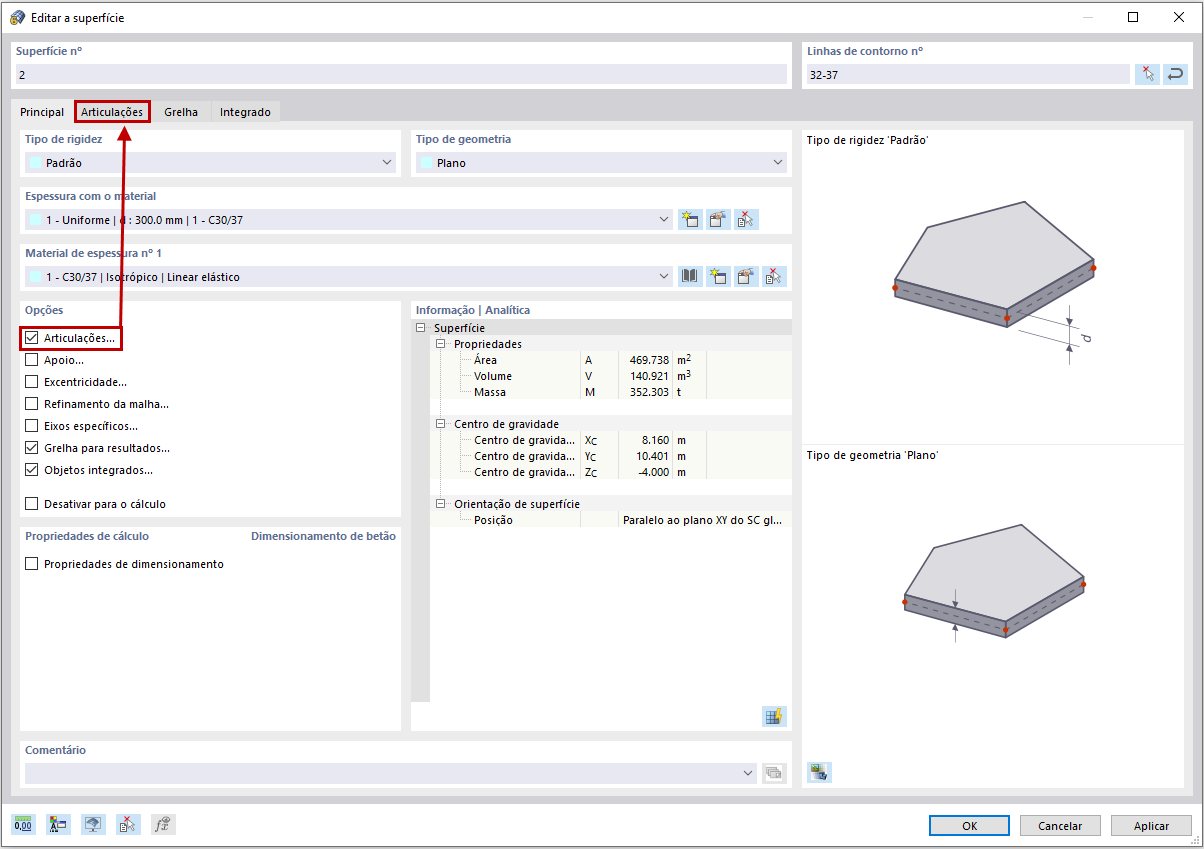
Task: Click the dialog title bar app icon
Action: click(x=17, y=17)
